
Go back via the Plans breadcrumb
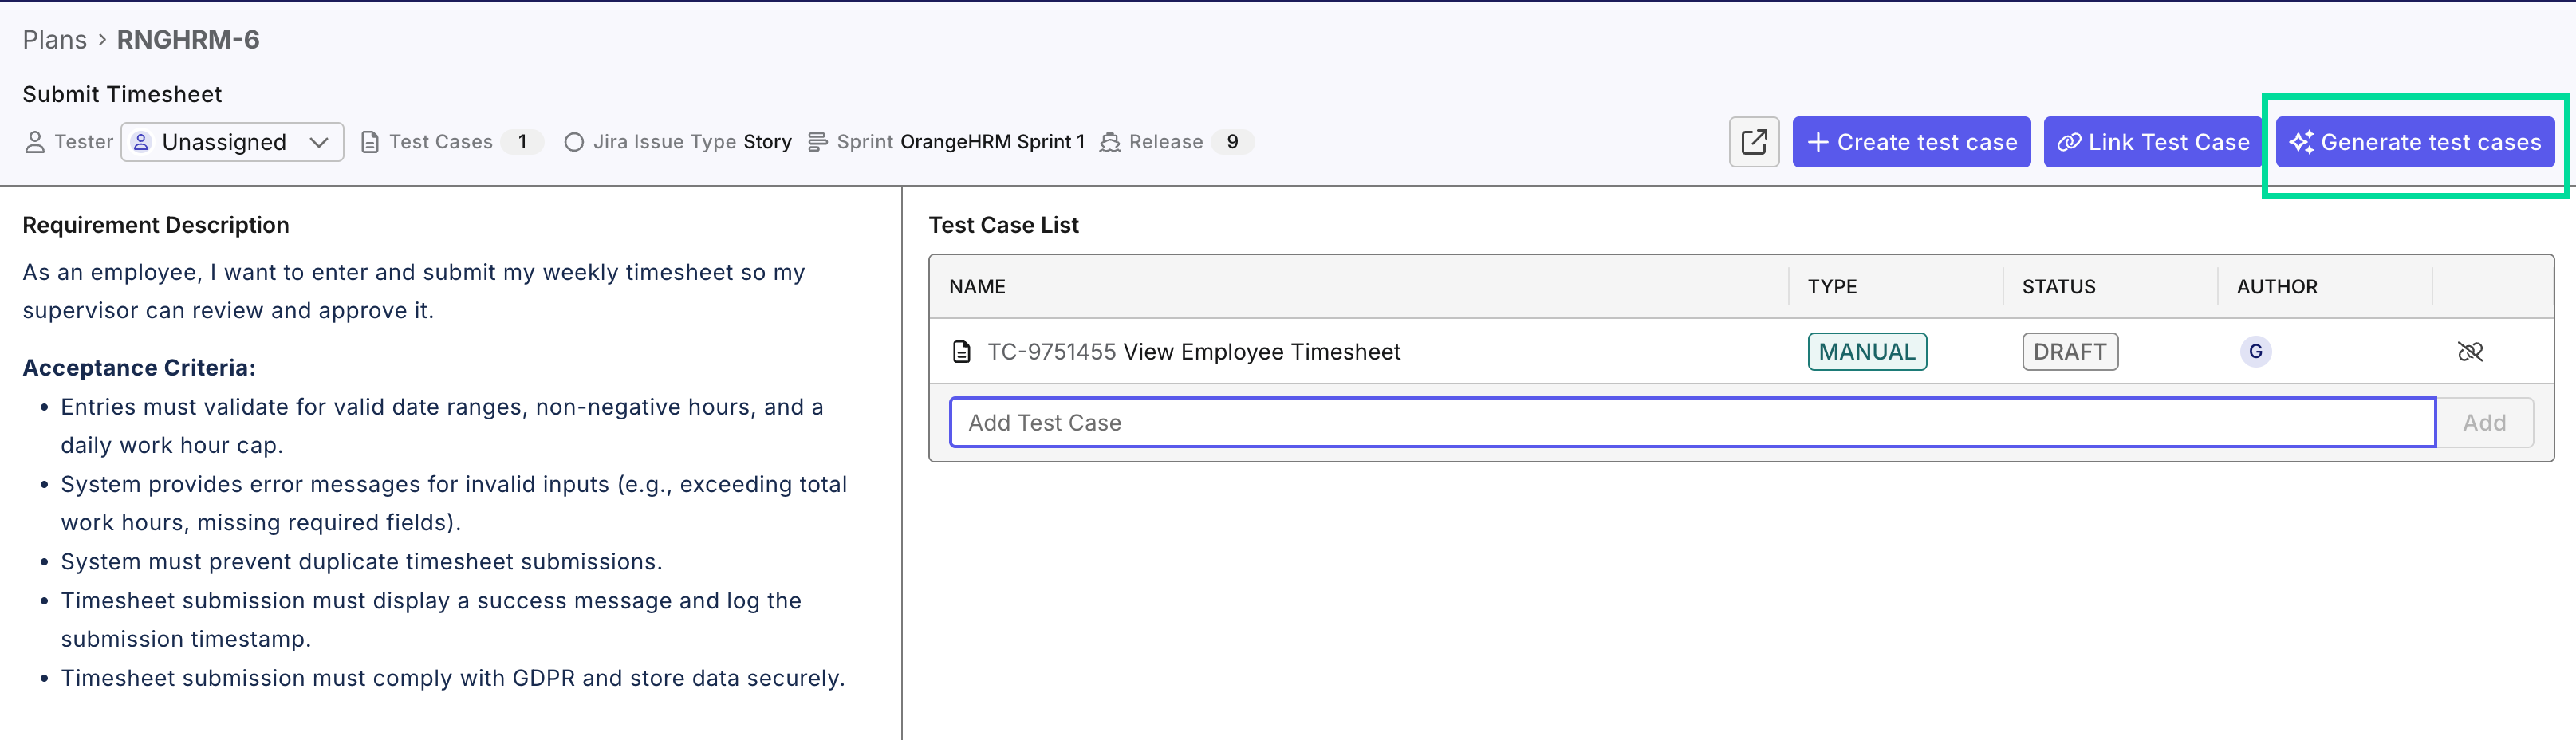click(55, 39)
